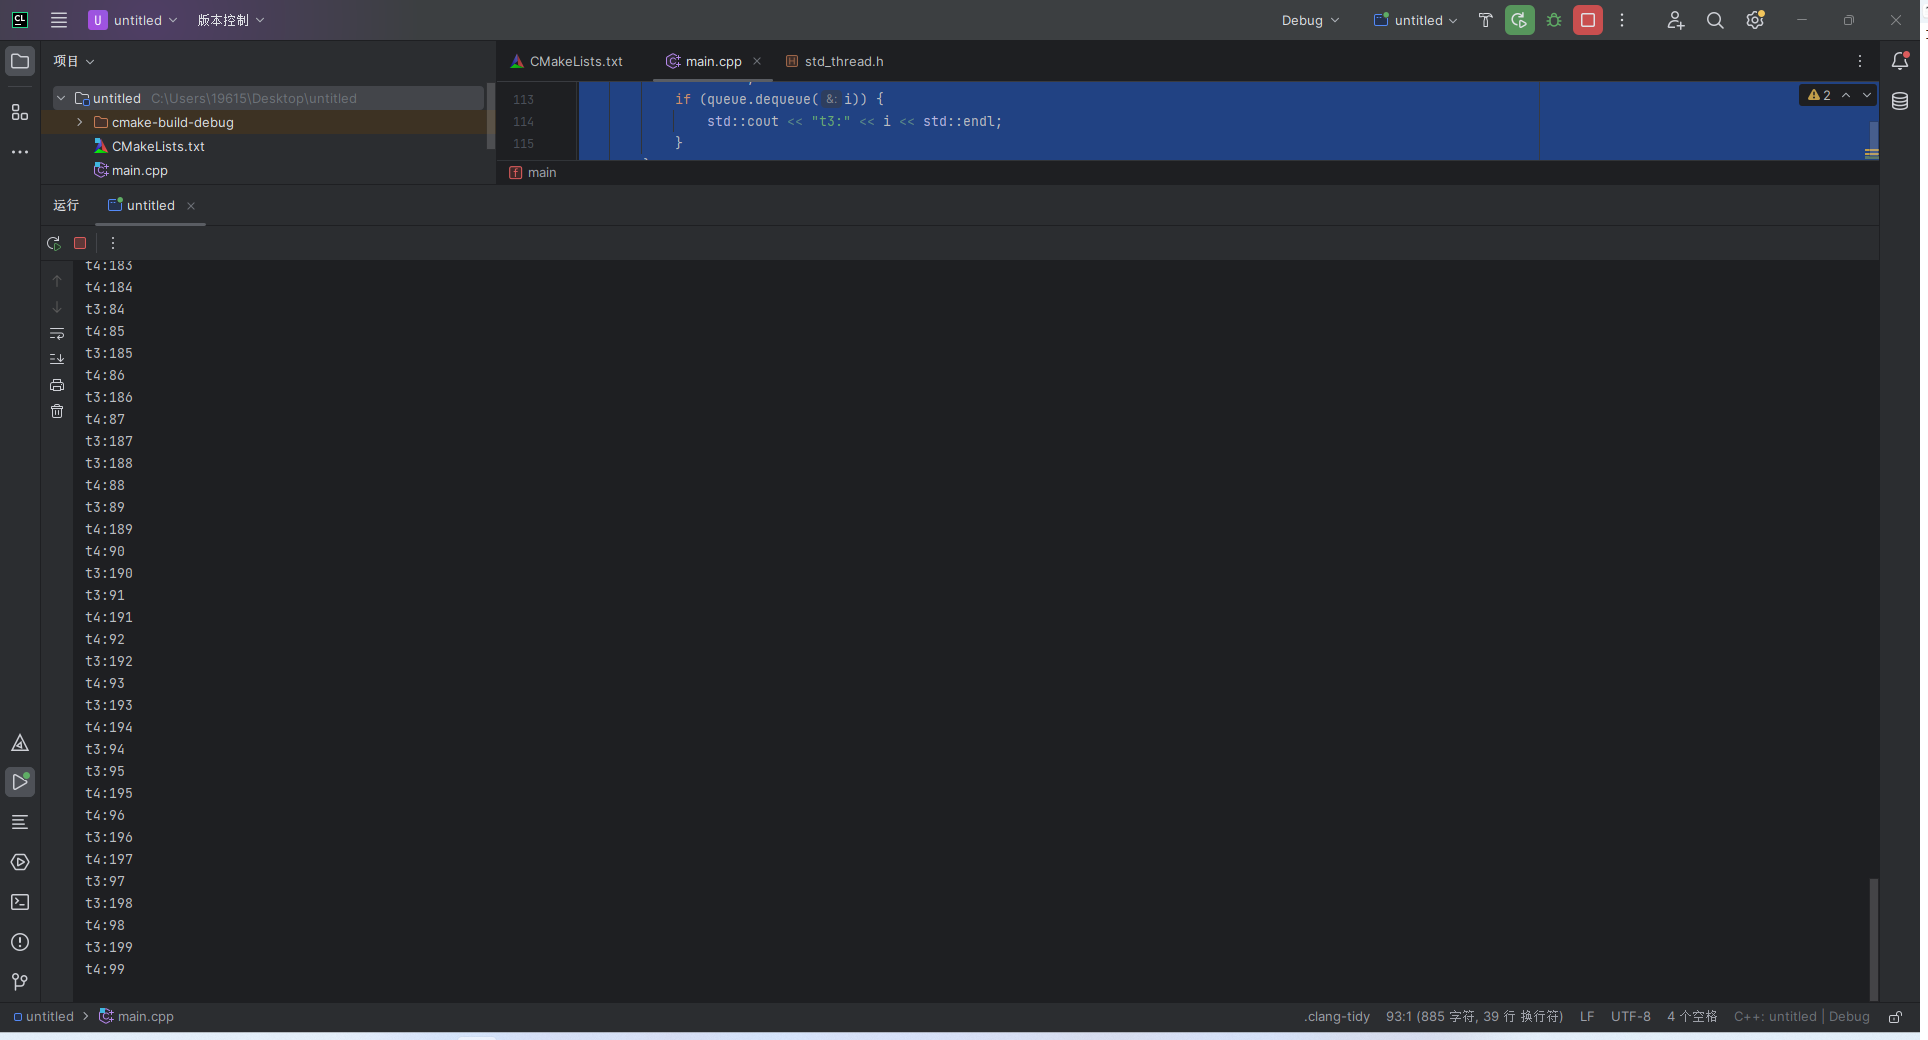This screenshot has width=1928, height=1040.
Task: Stop process in Run panel toolbar
Action: 80,243
